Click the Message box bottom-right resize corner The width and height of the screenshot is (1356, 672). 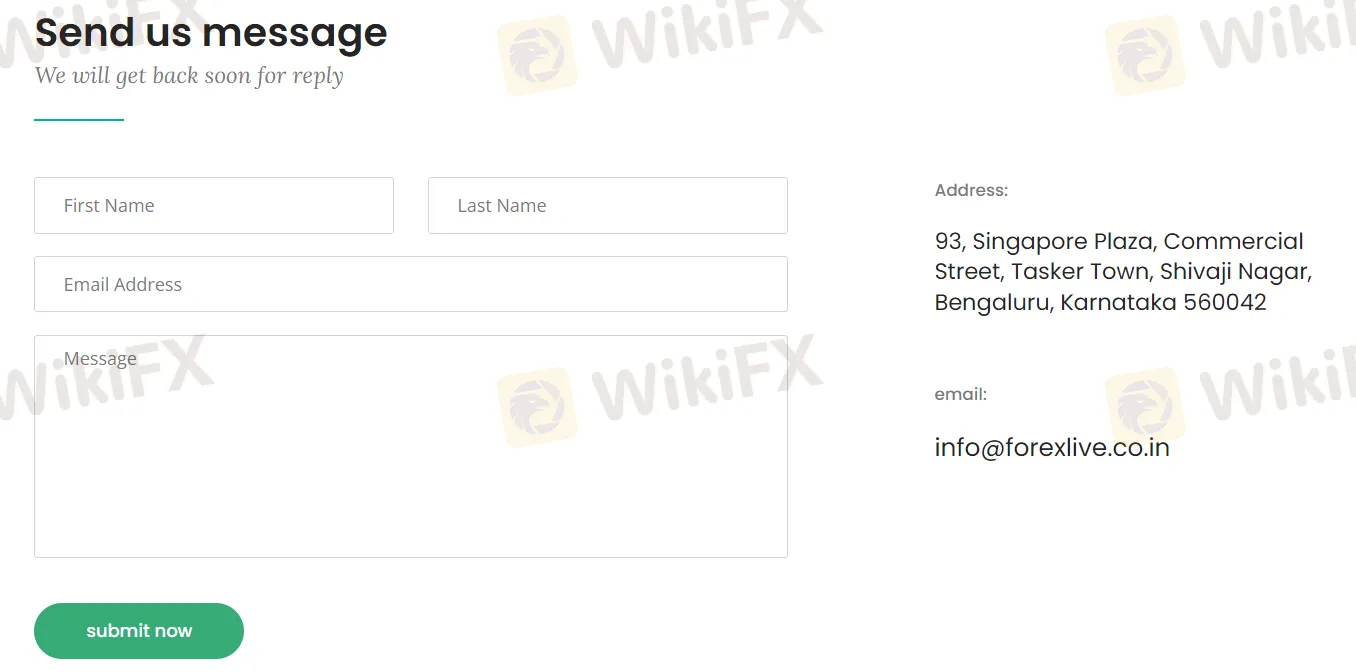pos(781,551)
